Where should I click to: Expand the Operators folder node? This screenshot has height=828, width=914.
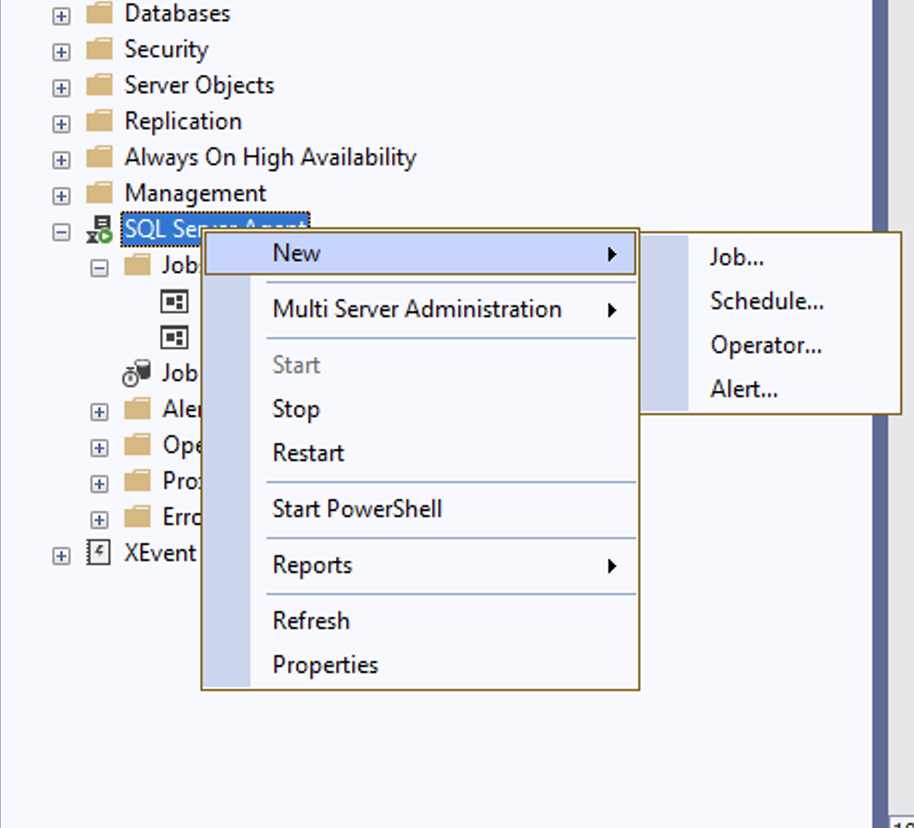[x=99, y=448]
